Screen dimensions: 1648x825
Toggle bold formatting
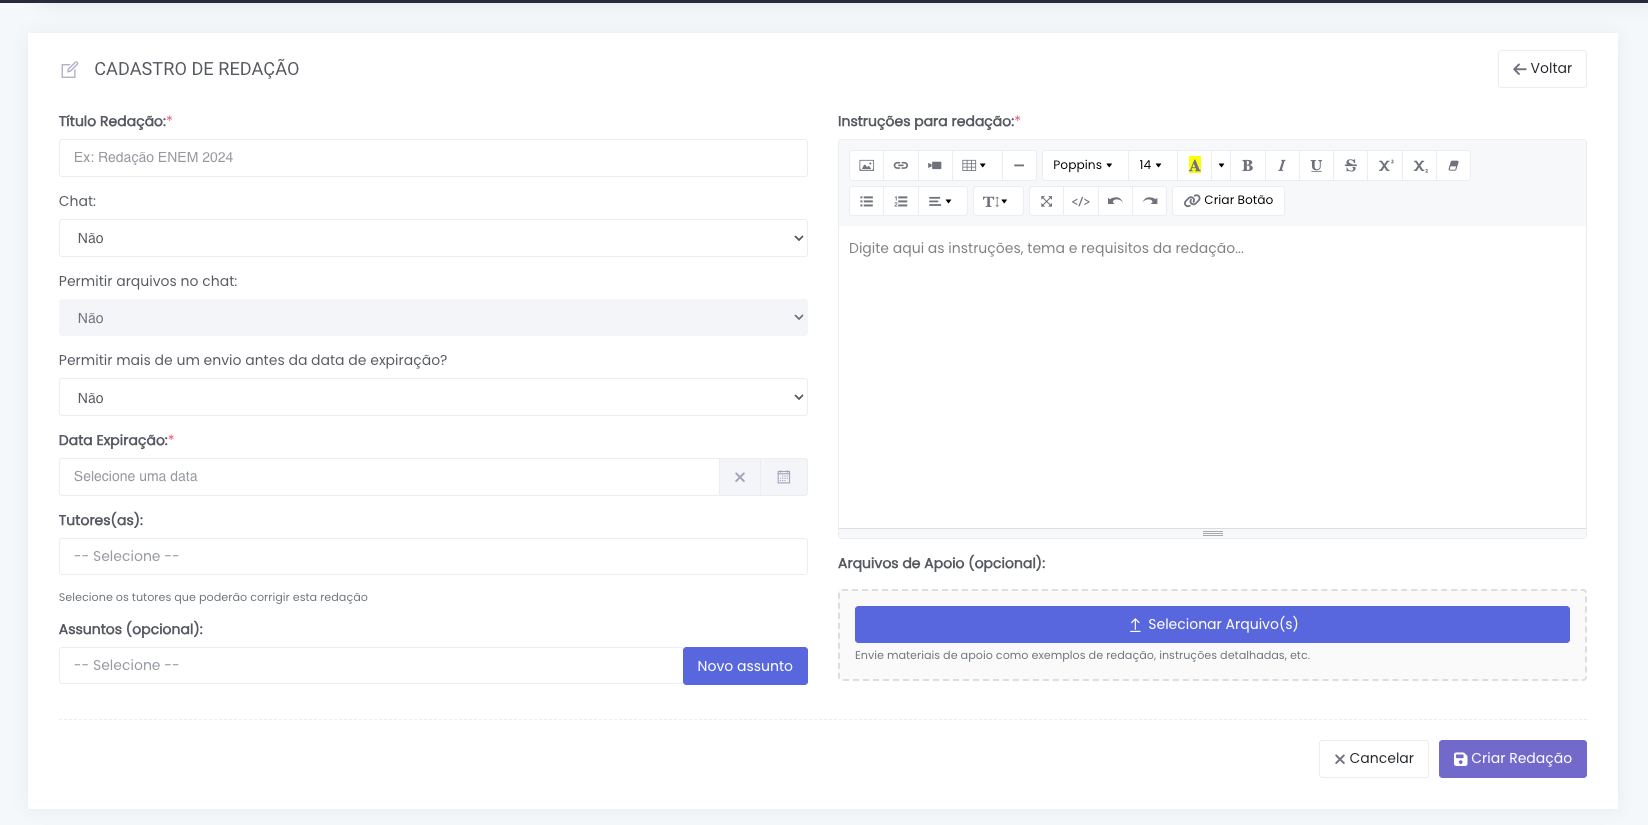pos(1247,166)
